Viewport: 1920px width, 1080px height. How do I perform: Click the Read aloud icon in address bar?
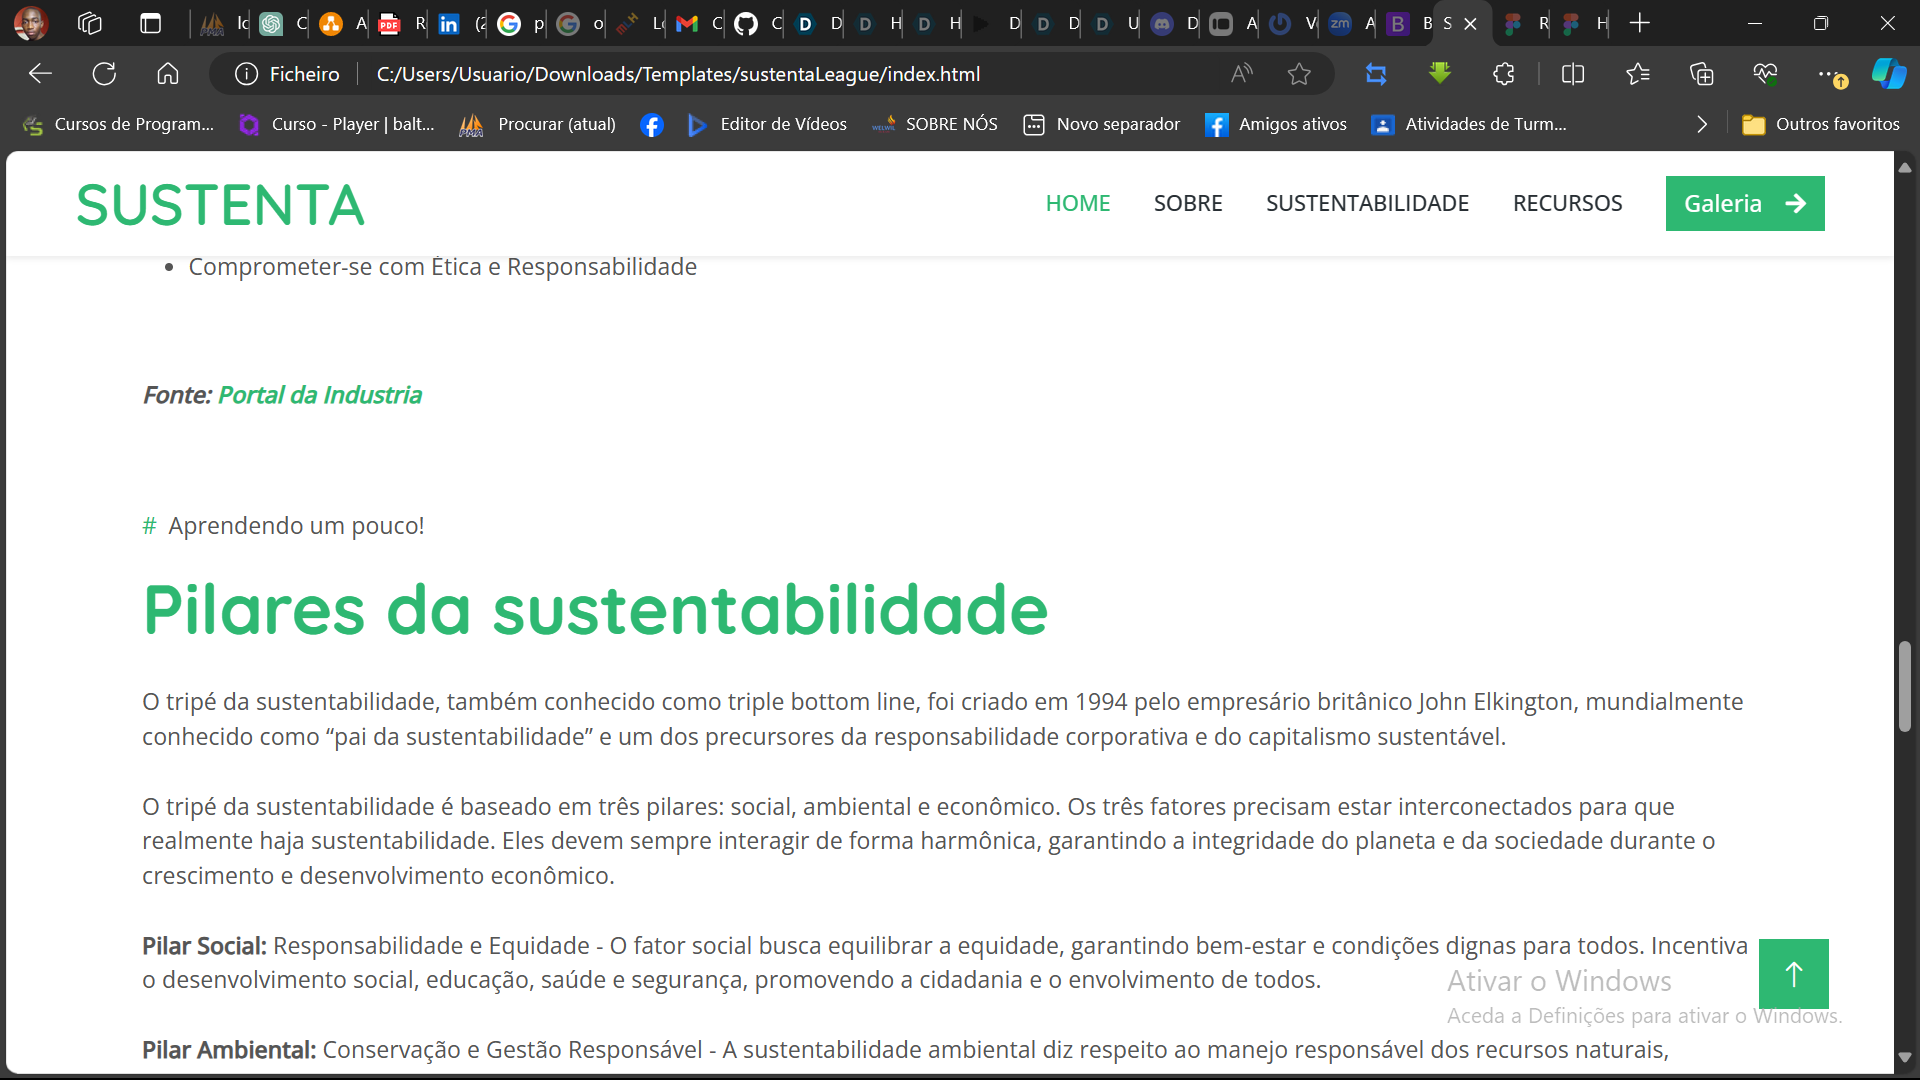[x=1241, y=74]
